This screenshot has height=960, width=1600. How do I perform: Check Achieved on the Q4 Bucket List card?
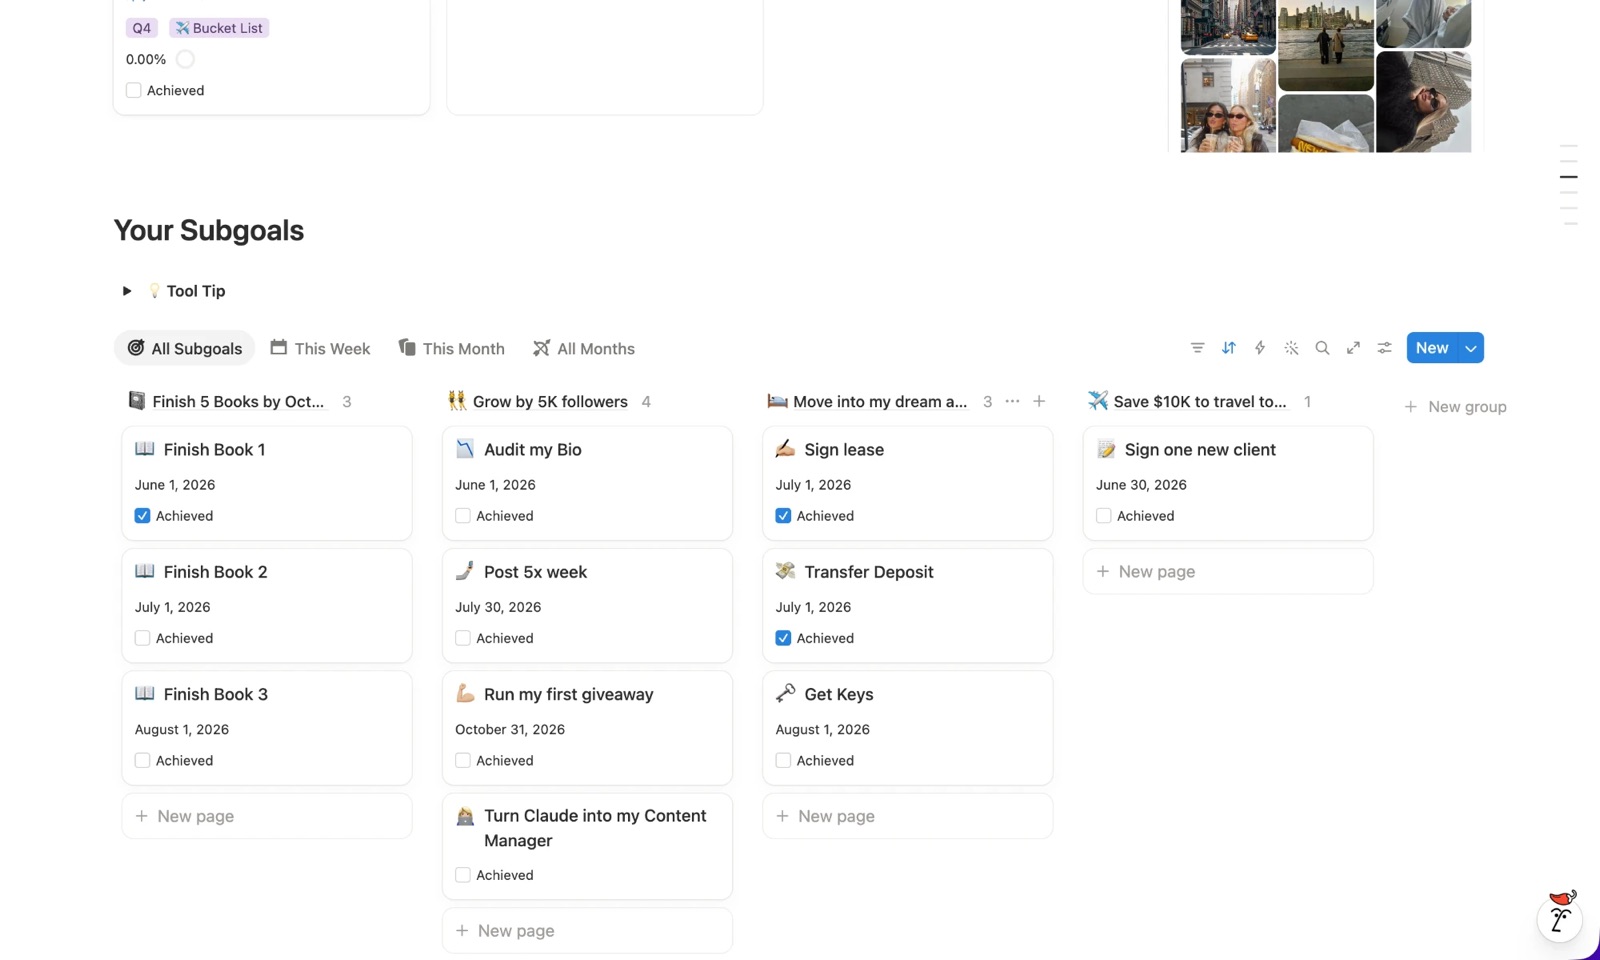pyautogui.click(x=133, y=90)
